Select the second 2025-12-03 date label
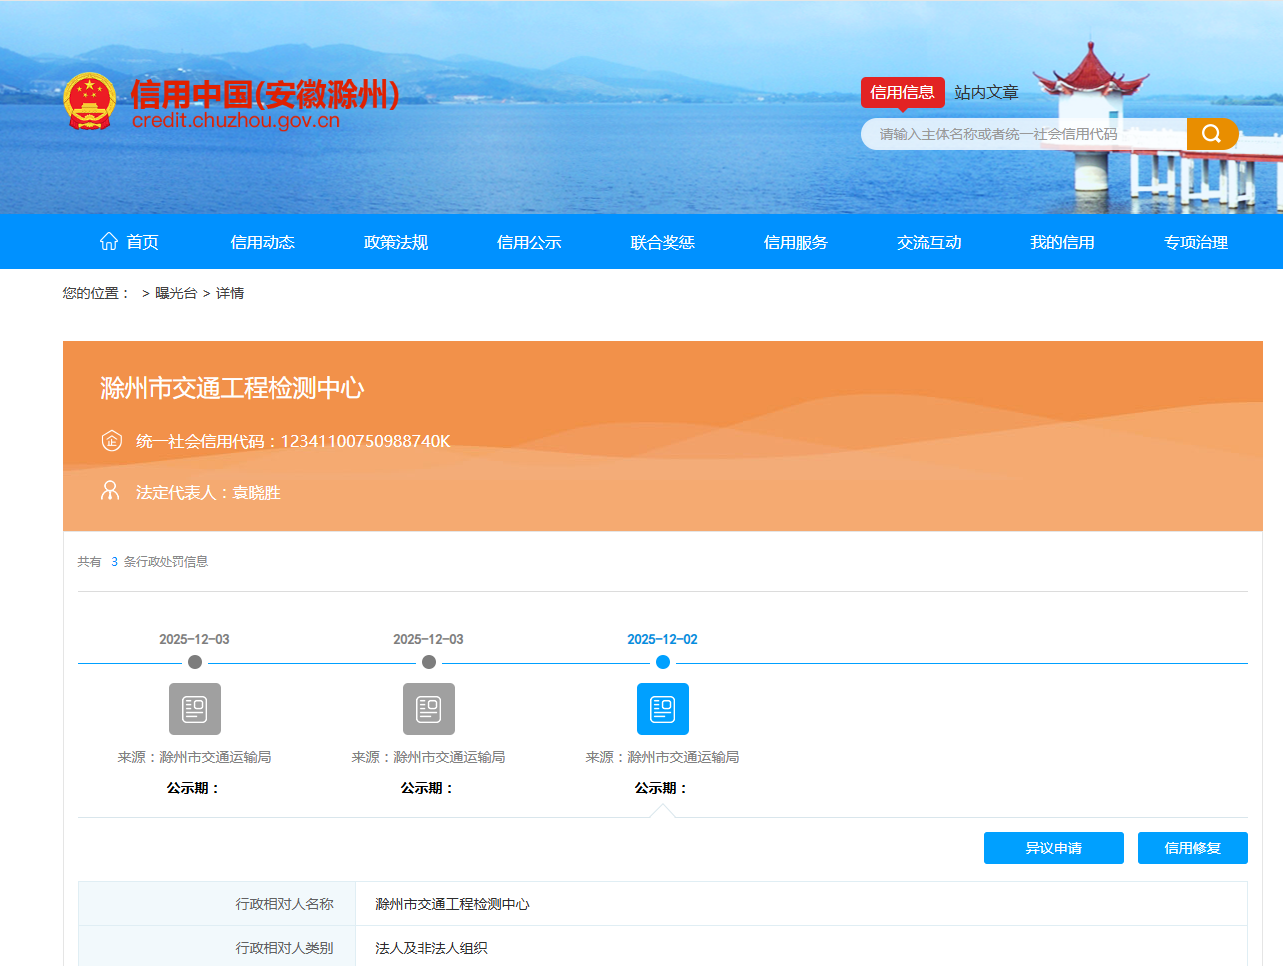The width and height of the screenshot is (1283, 966). pos(428,639)
